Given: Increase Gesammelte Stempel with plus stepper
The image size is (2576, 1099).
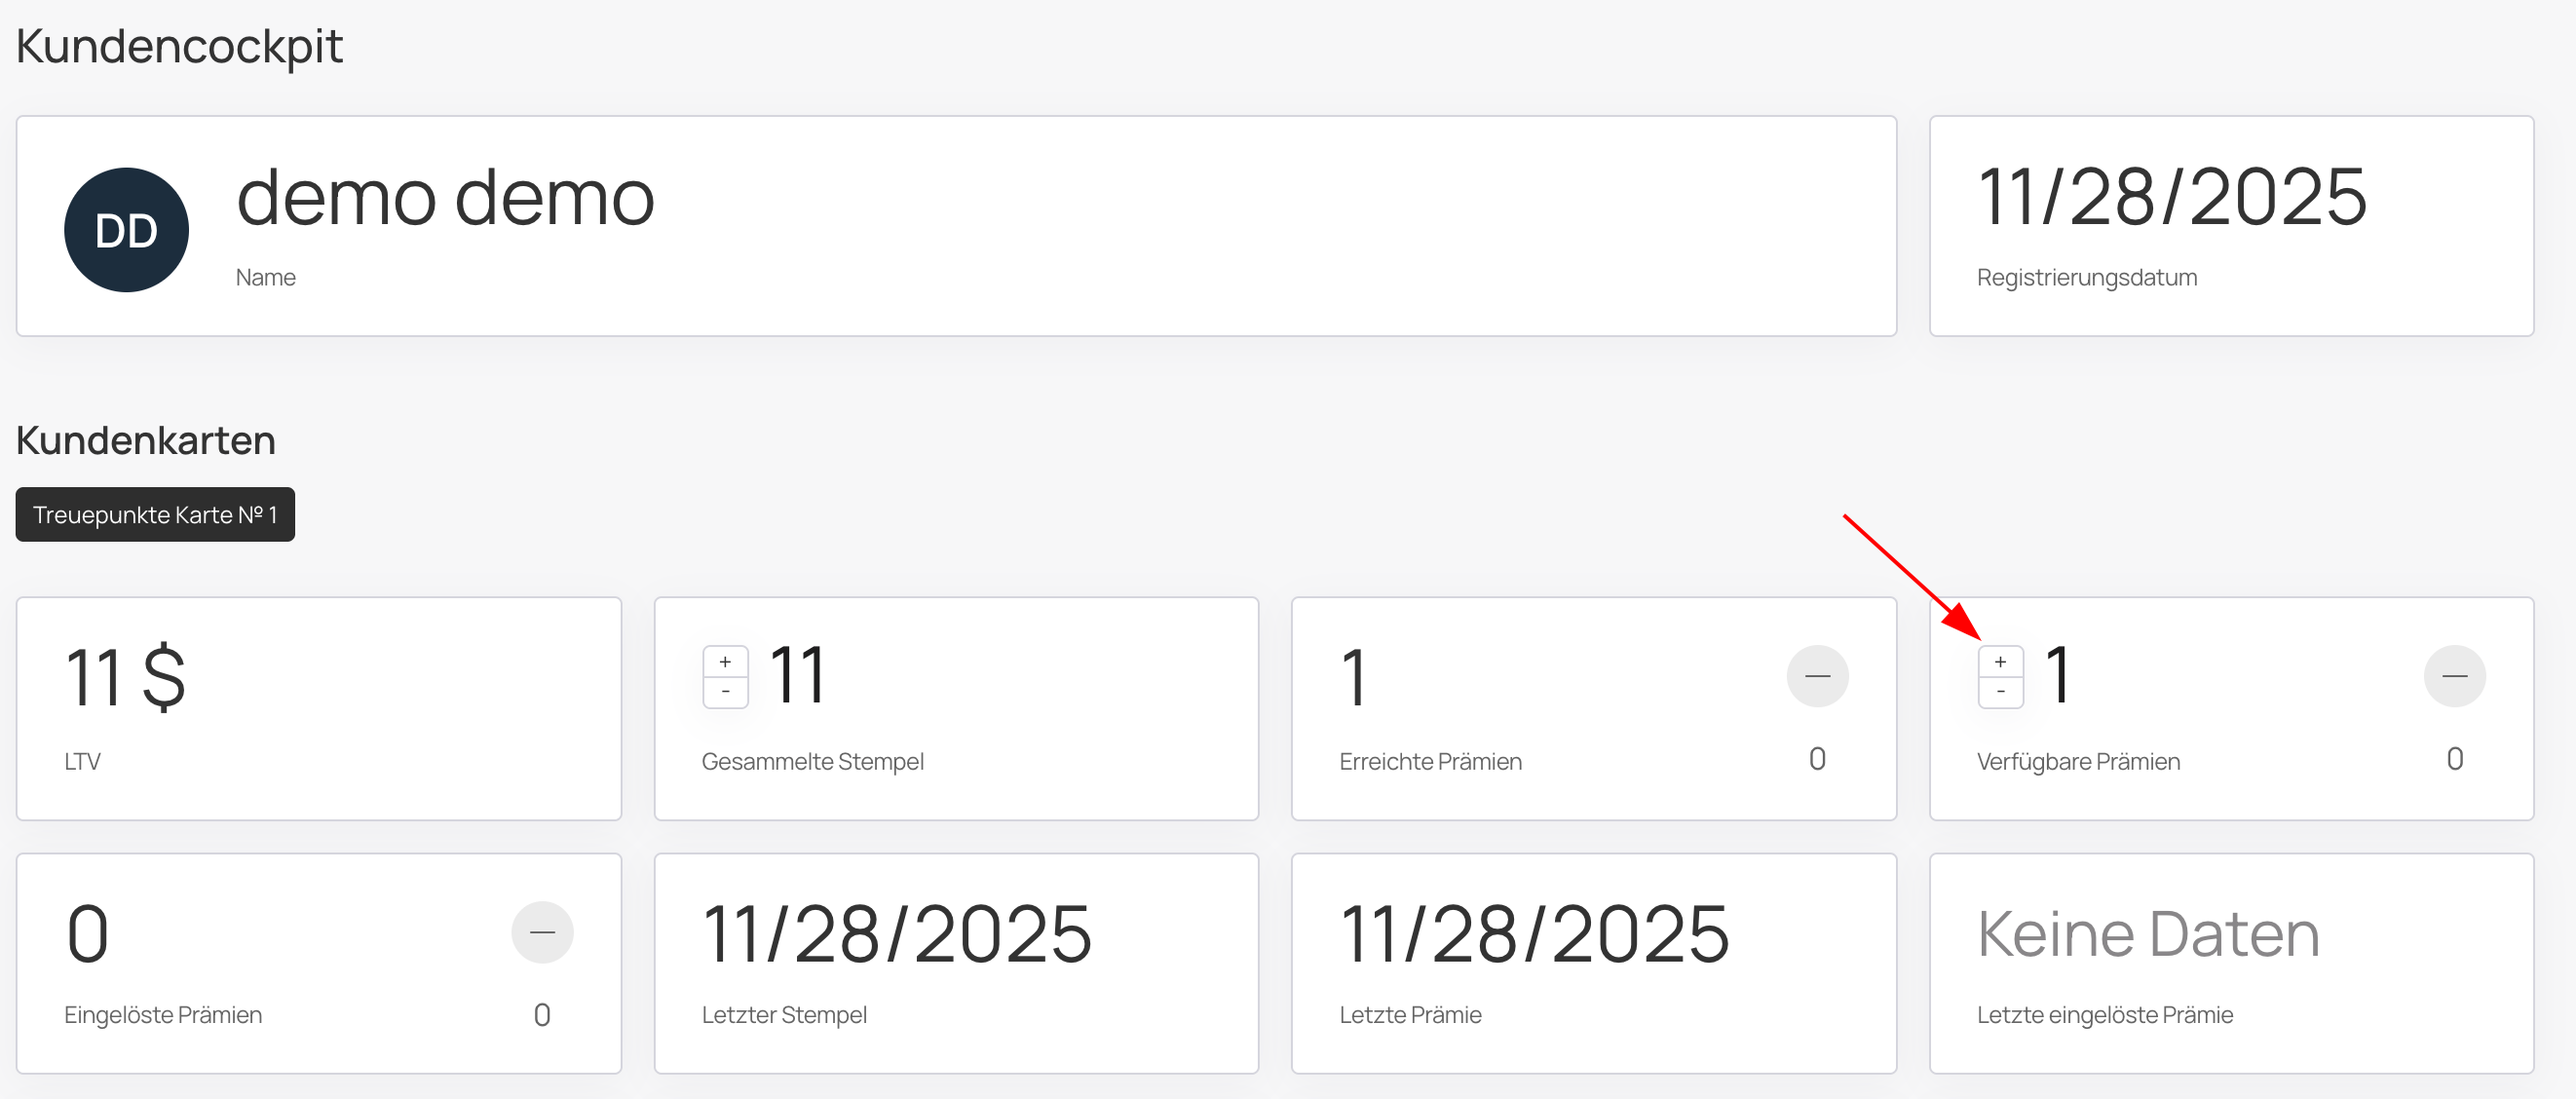Looking at the screenshot, I should tap(725, 662).
